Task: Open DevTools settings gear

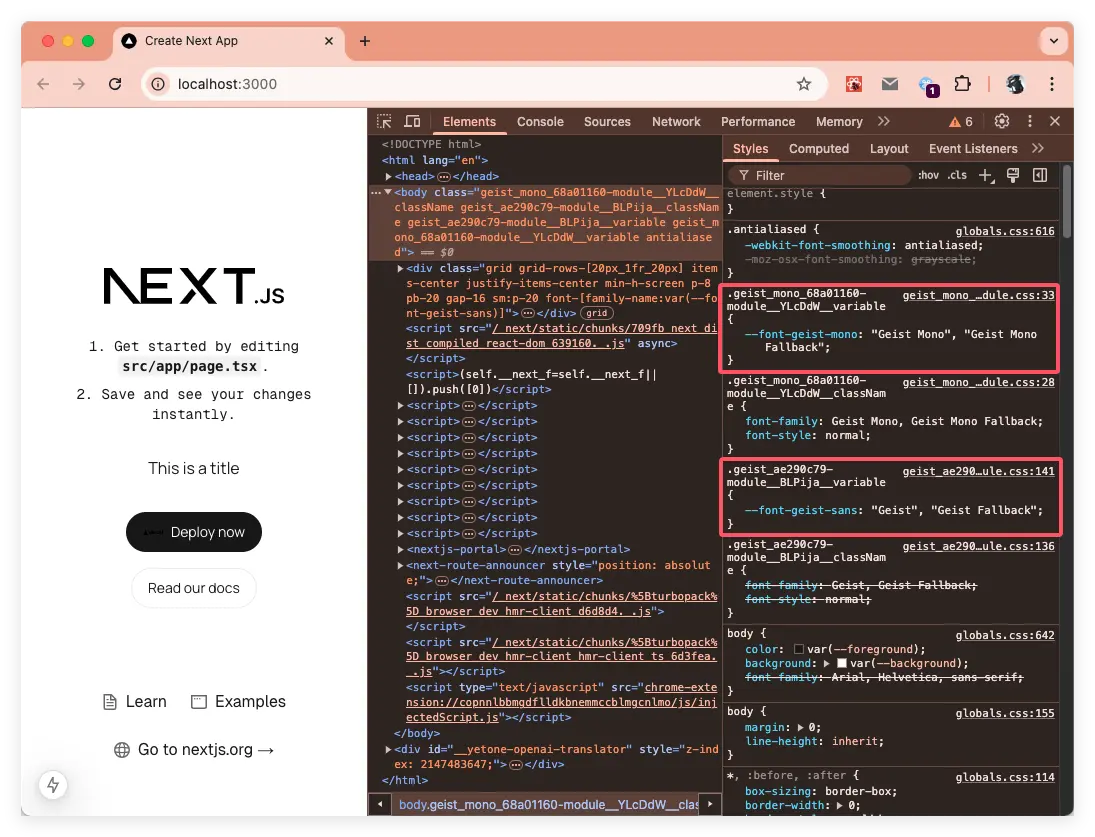Action: (1001, 121)
